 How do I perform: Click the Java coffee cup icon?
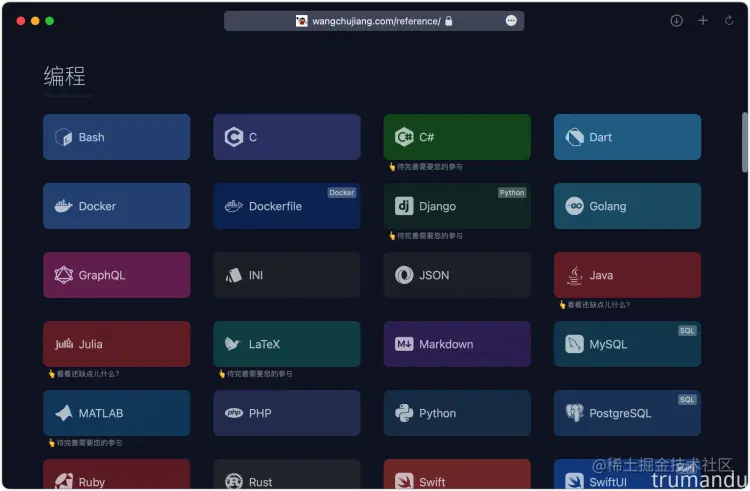tap(574, 275)
